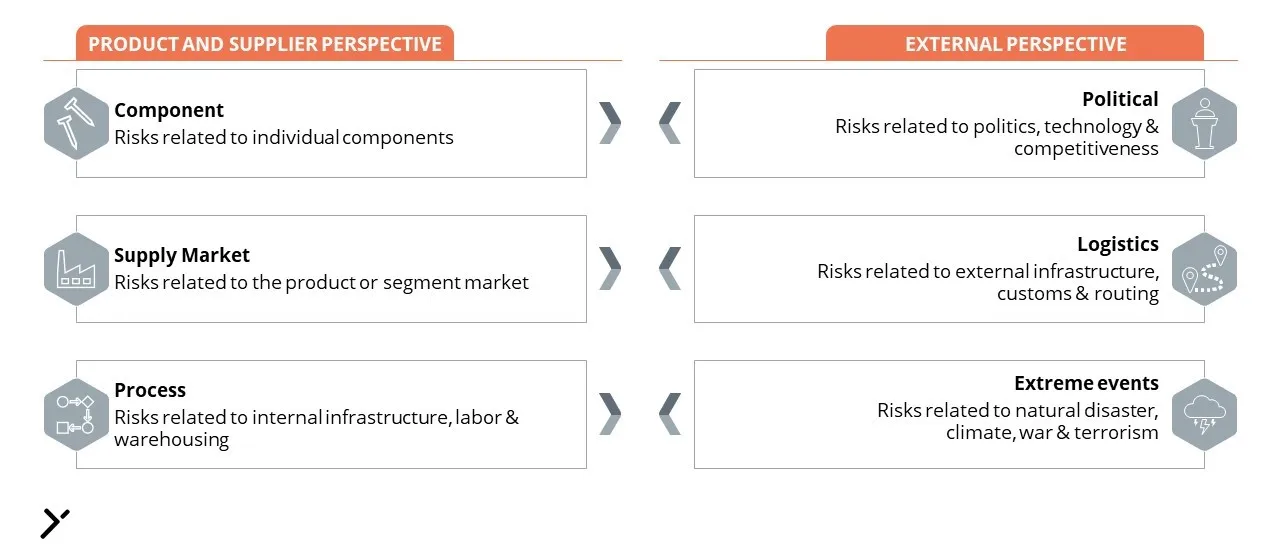Click the Supply Market heading text
The image size is (1280, 552).
point(182,256)
